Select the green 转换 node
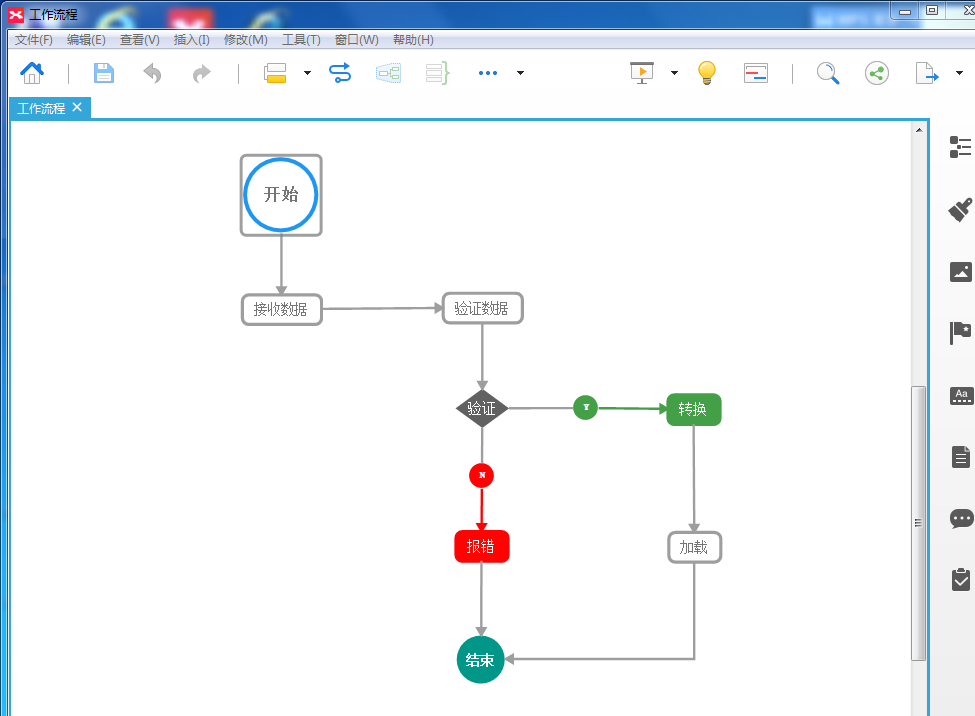Image resolution: width=975 pixels, height=716 pixels. [x=693, y=409]
